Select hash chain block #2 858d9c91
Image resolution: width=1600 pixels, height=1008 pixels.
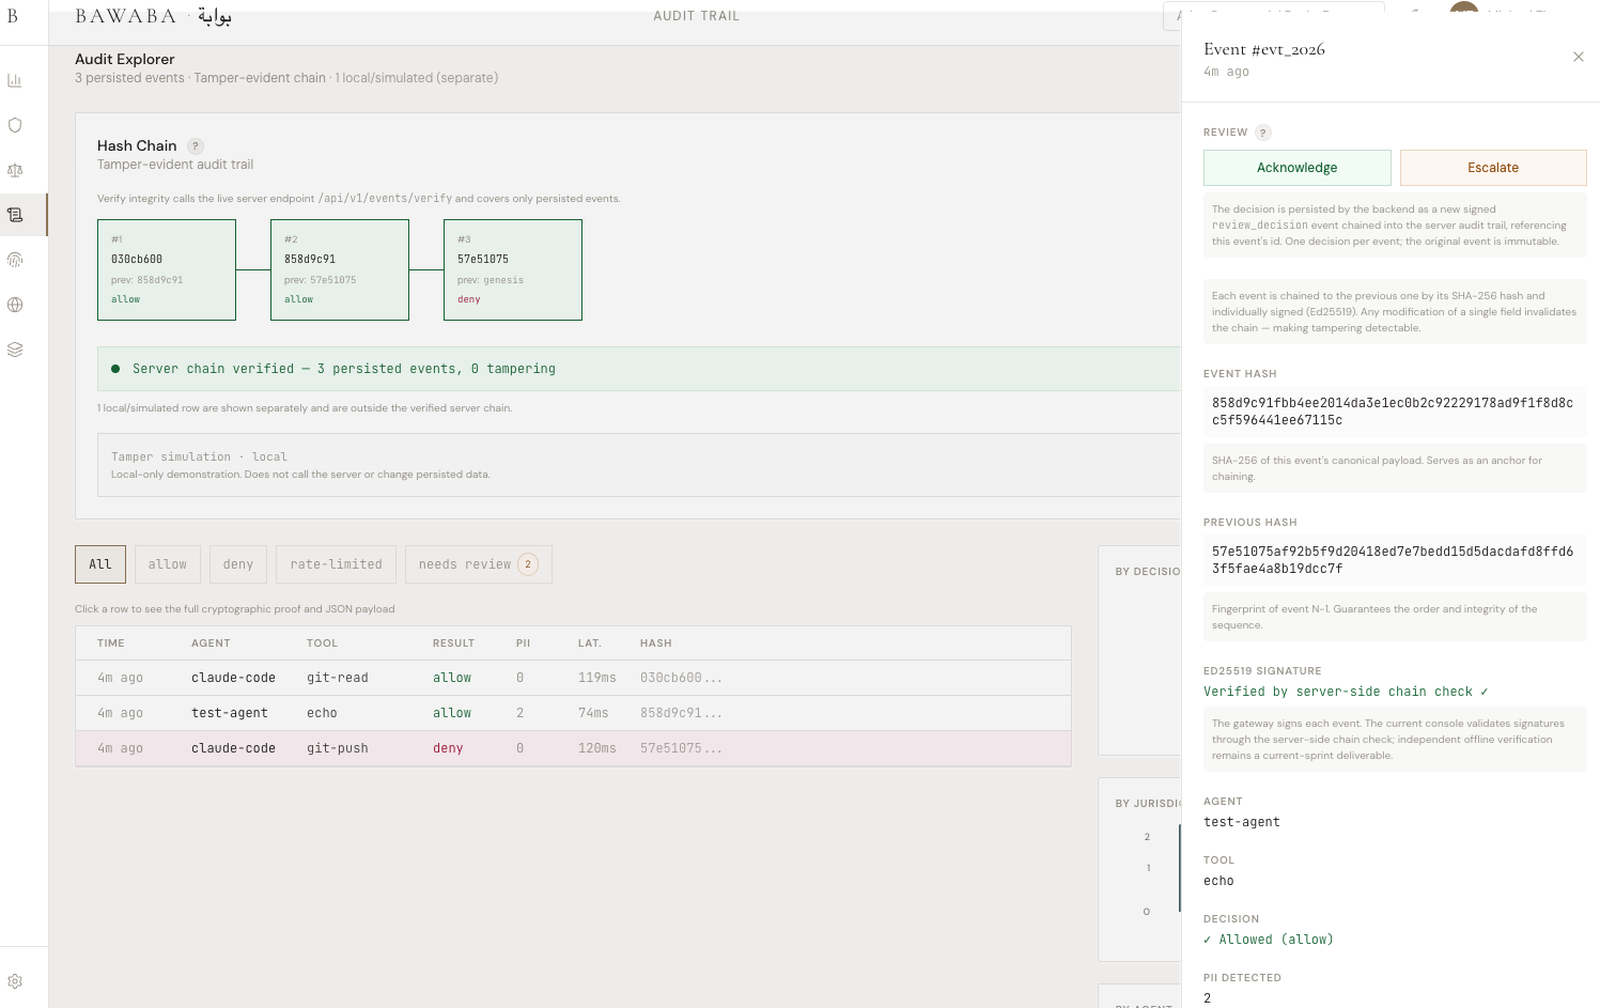click(x=340, y=270)
